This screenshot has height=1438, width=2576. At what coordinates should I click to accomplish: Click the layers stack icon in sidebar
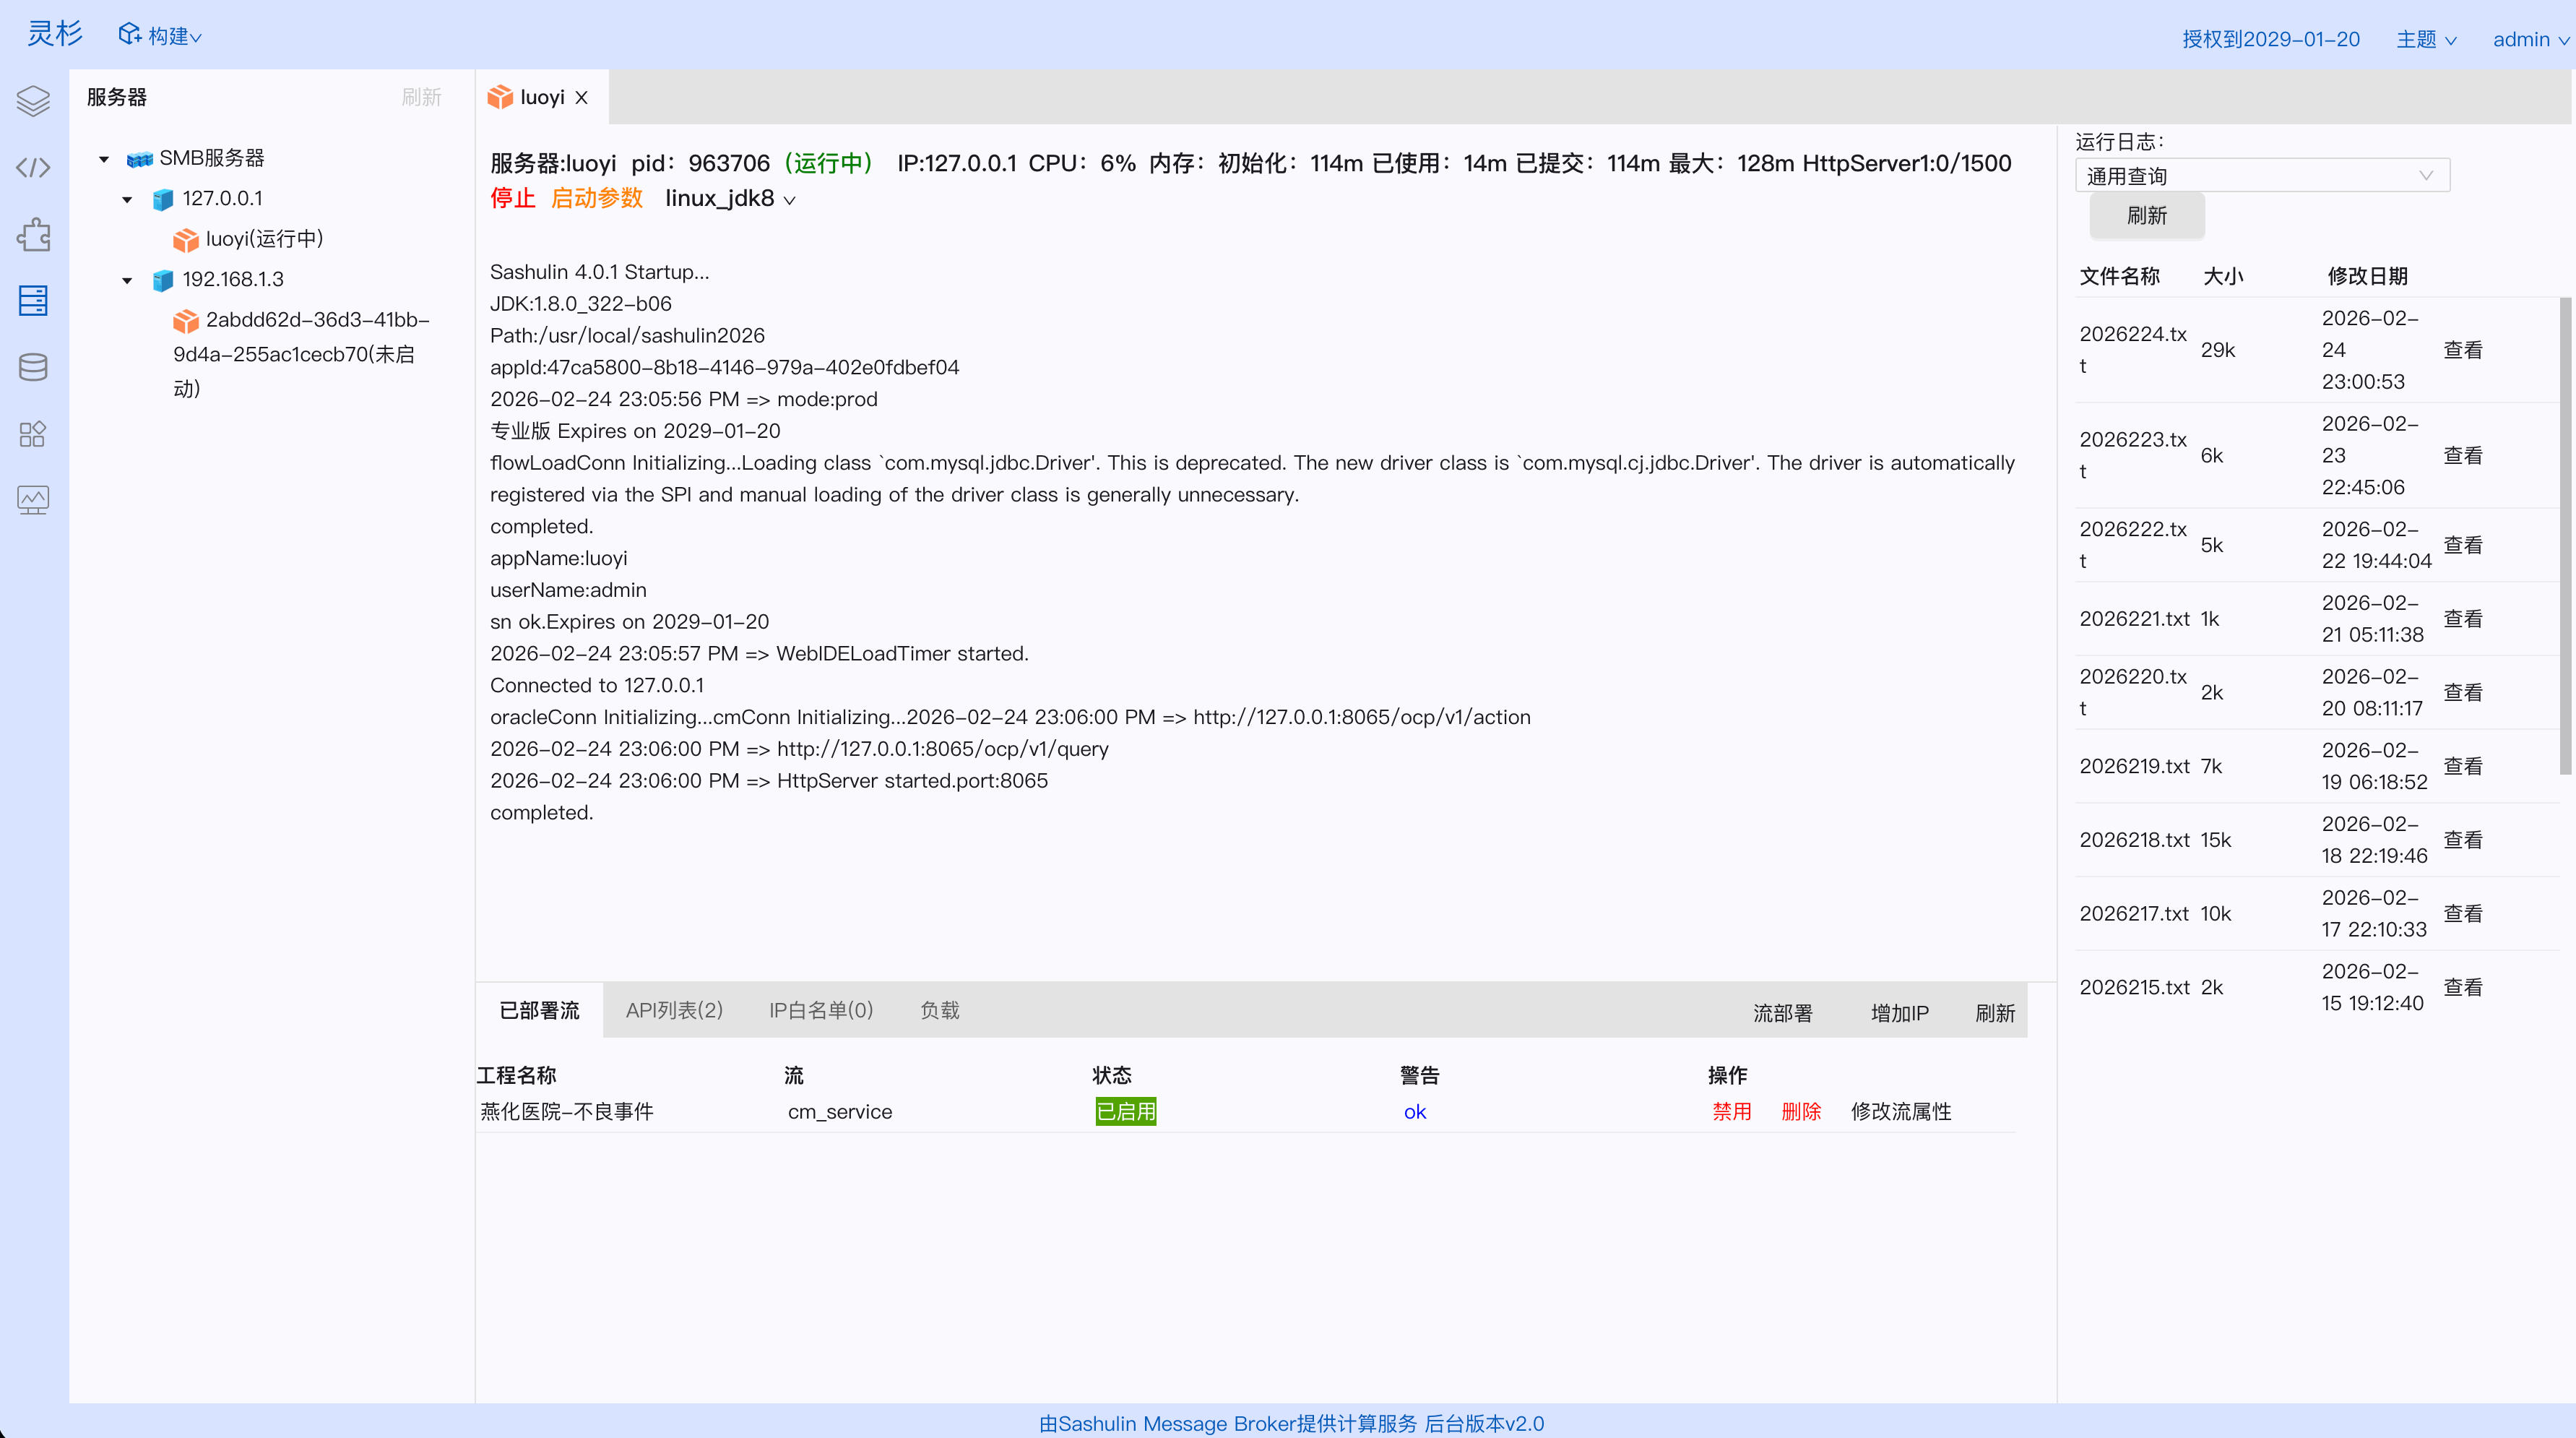[33, 100]
